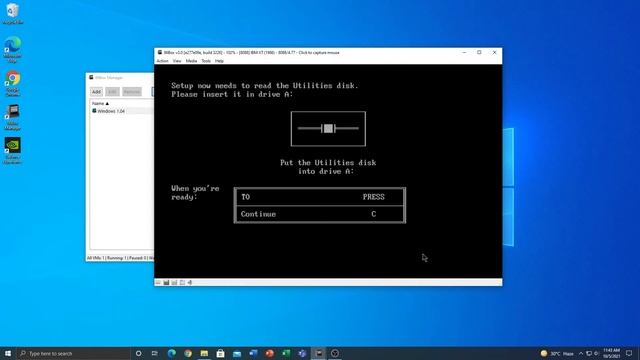The width and height of the screenshot is (640, 360).
Task: Open Google Chrome desktop shortcut
Action: 13,84
